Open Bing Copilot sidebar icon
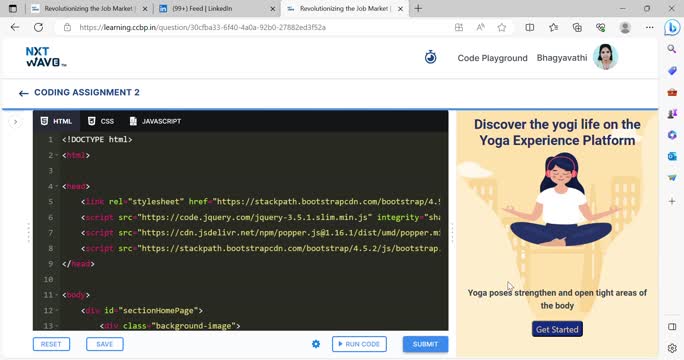 [x=672, y=27]
